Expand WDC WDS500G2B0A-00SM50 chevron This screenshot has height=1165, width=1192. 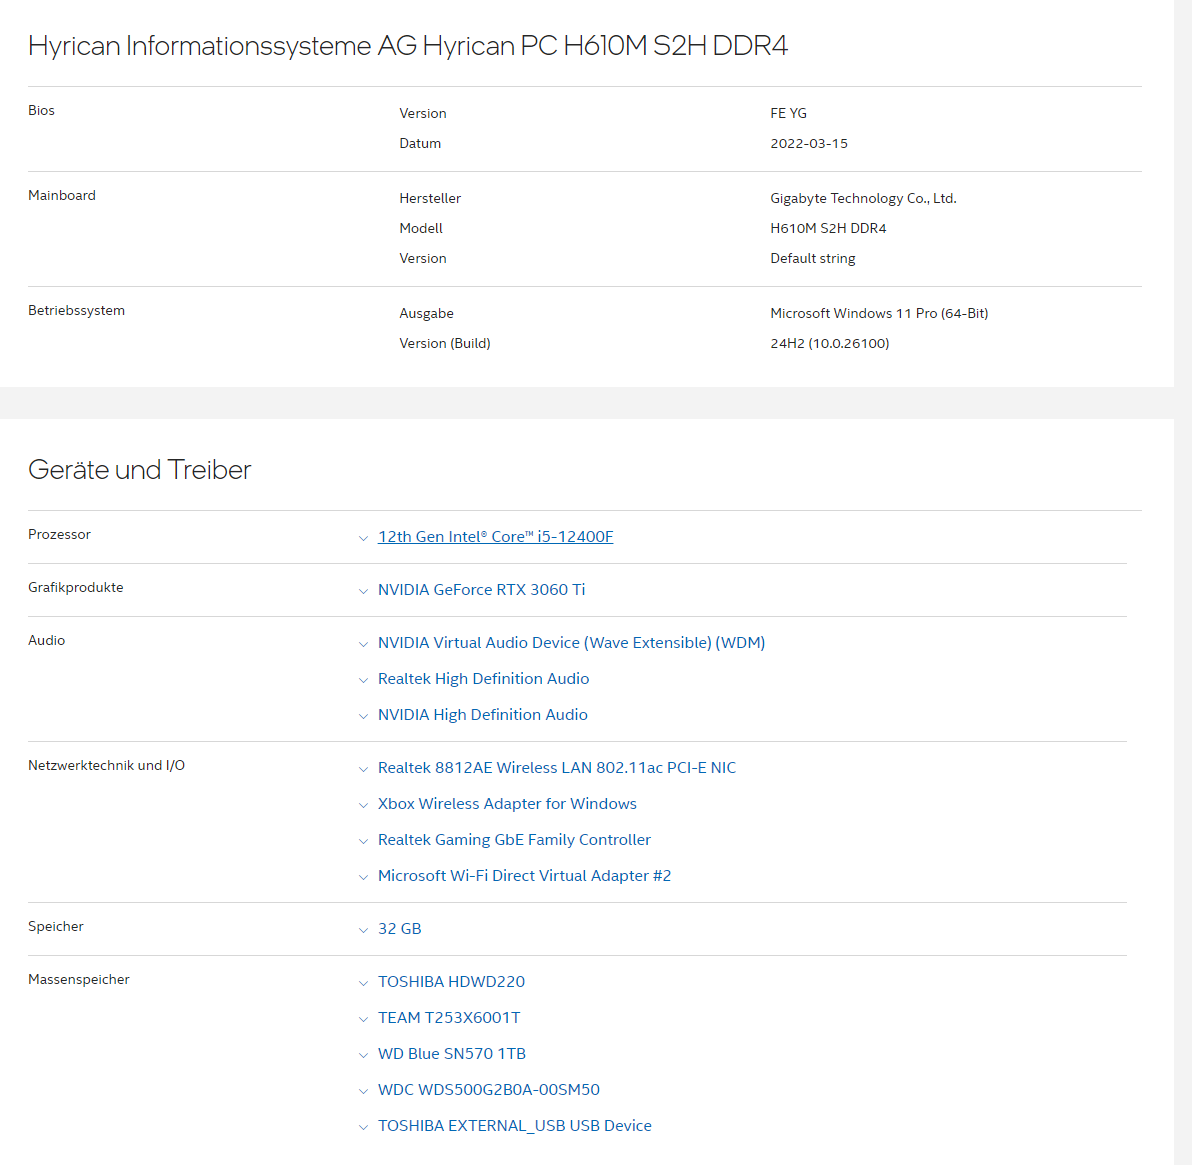click(363, 1090)
